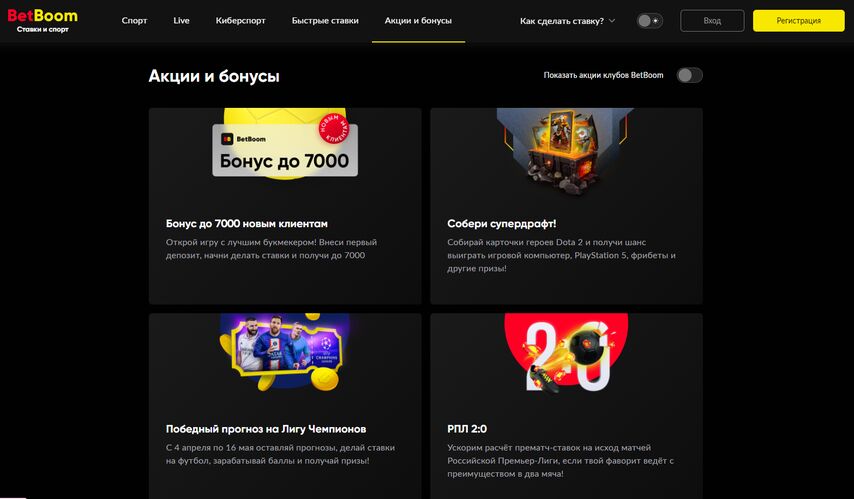
Task: Open 'Бонус до 7000 новым клиентам' title
Action: 247,223
